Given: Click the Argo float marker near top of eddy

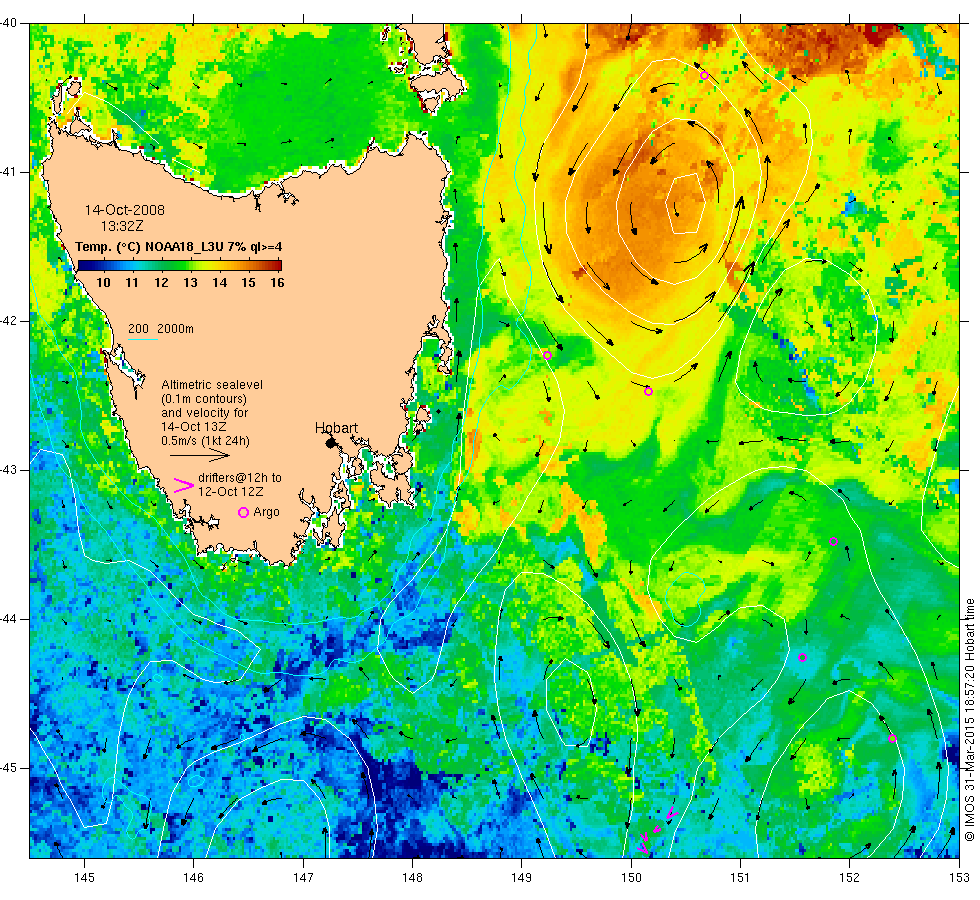Looking at the screenshot, I should point(704,76).
